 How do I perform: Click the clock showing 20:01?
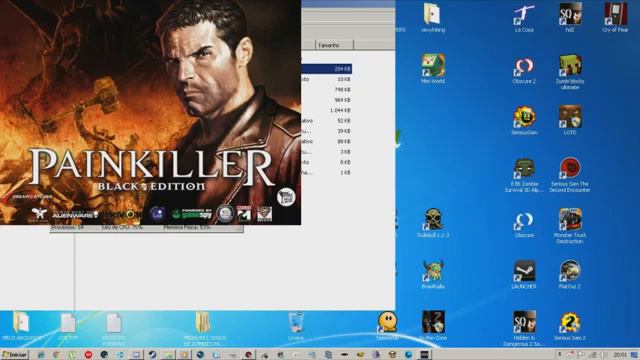(x=620, y=355)
